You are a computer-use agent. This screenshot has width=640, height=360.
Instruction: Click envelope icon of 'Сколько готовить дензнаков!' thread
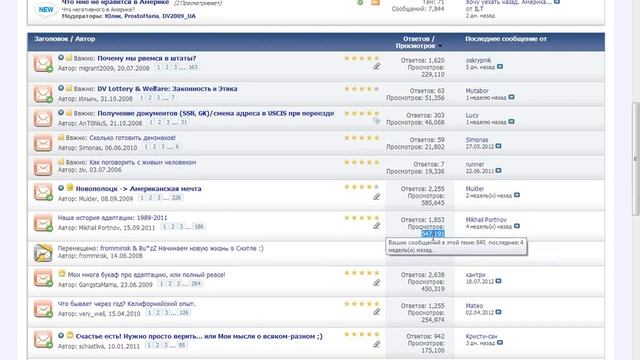click(43, 143)
